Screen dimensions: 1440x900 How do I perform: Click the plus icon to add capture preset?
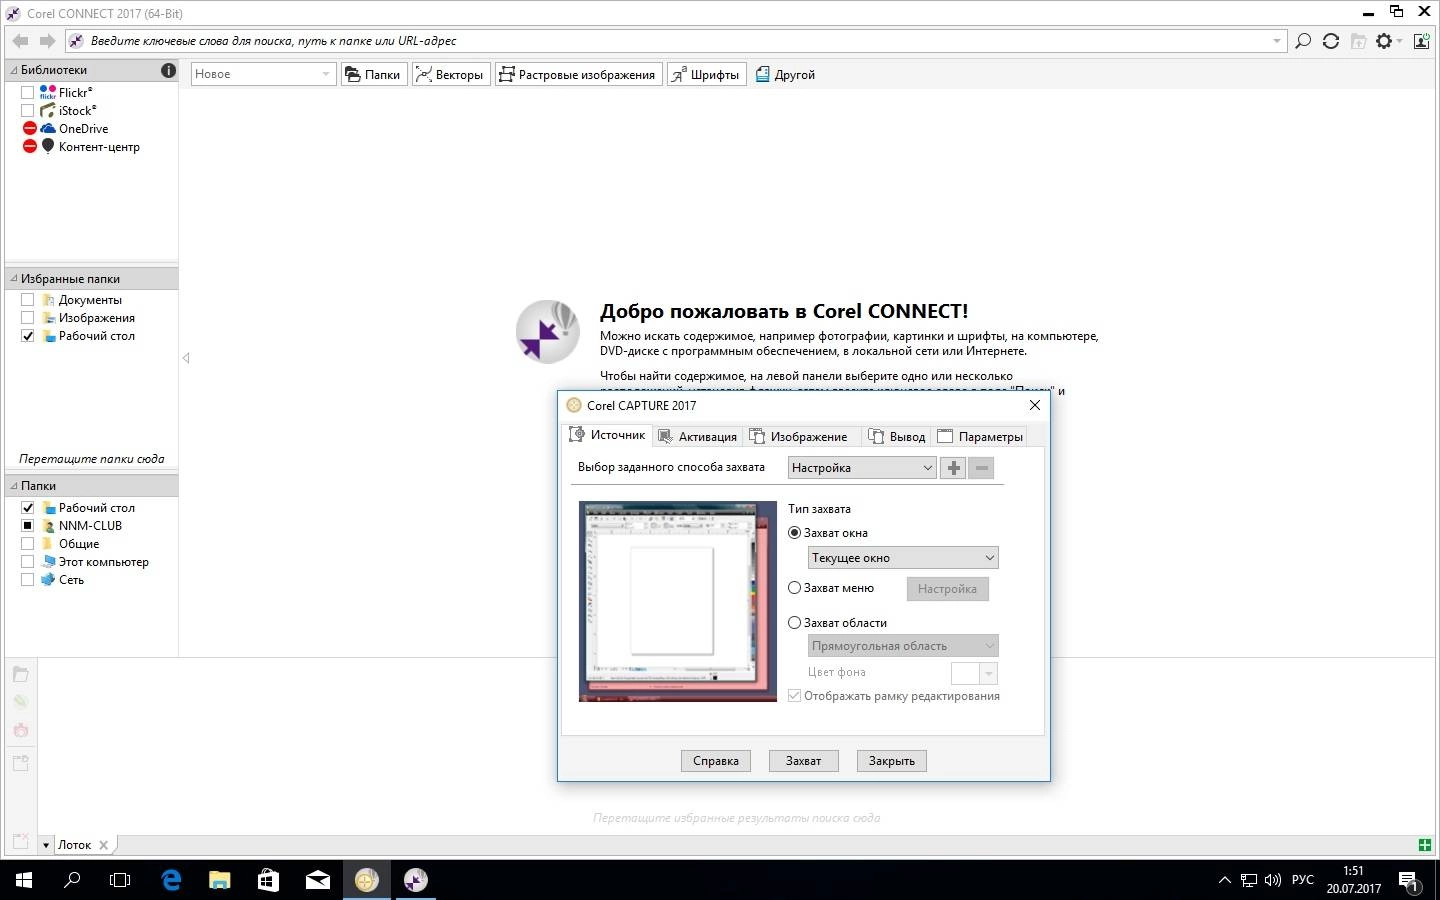(x=953, y=468)
